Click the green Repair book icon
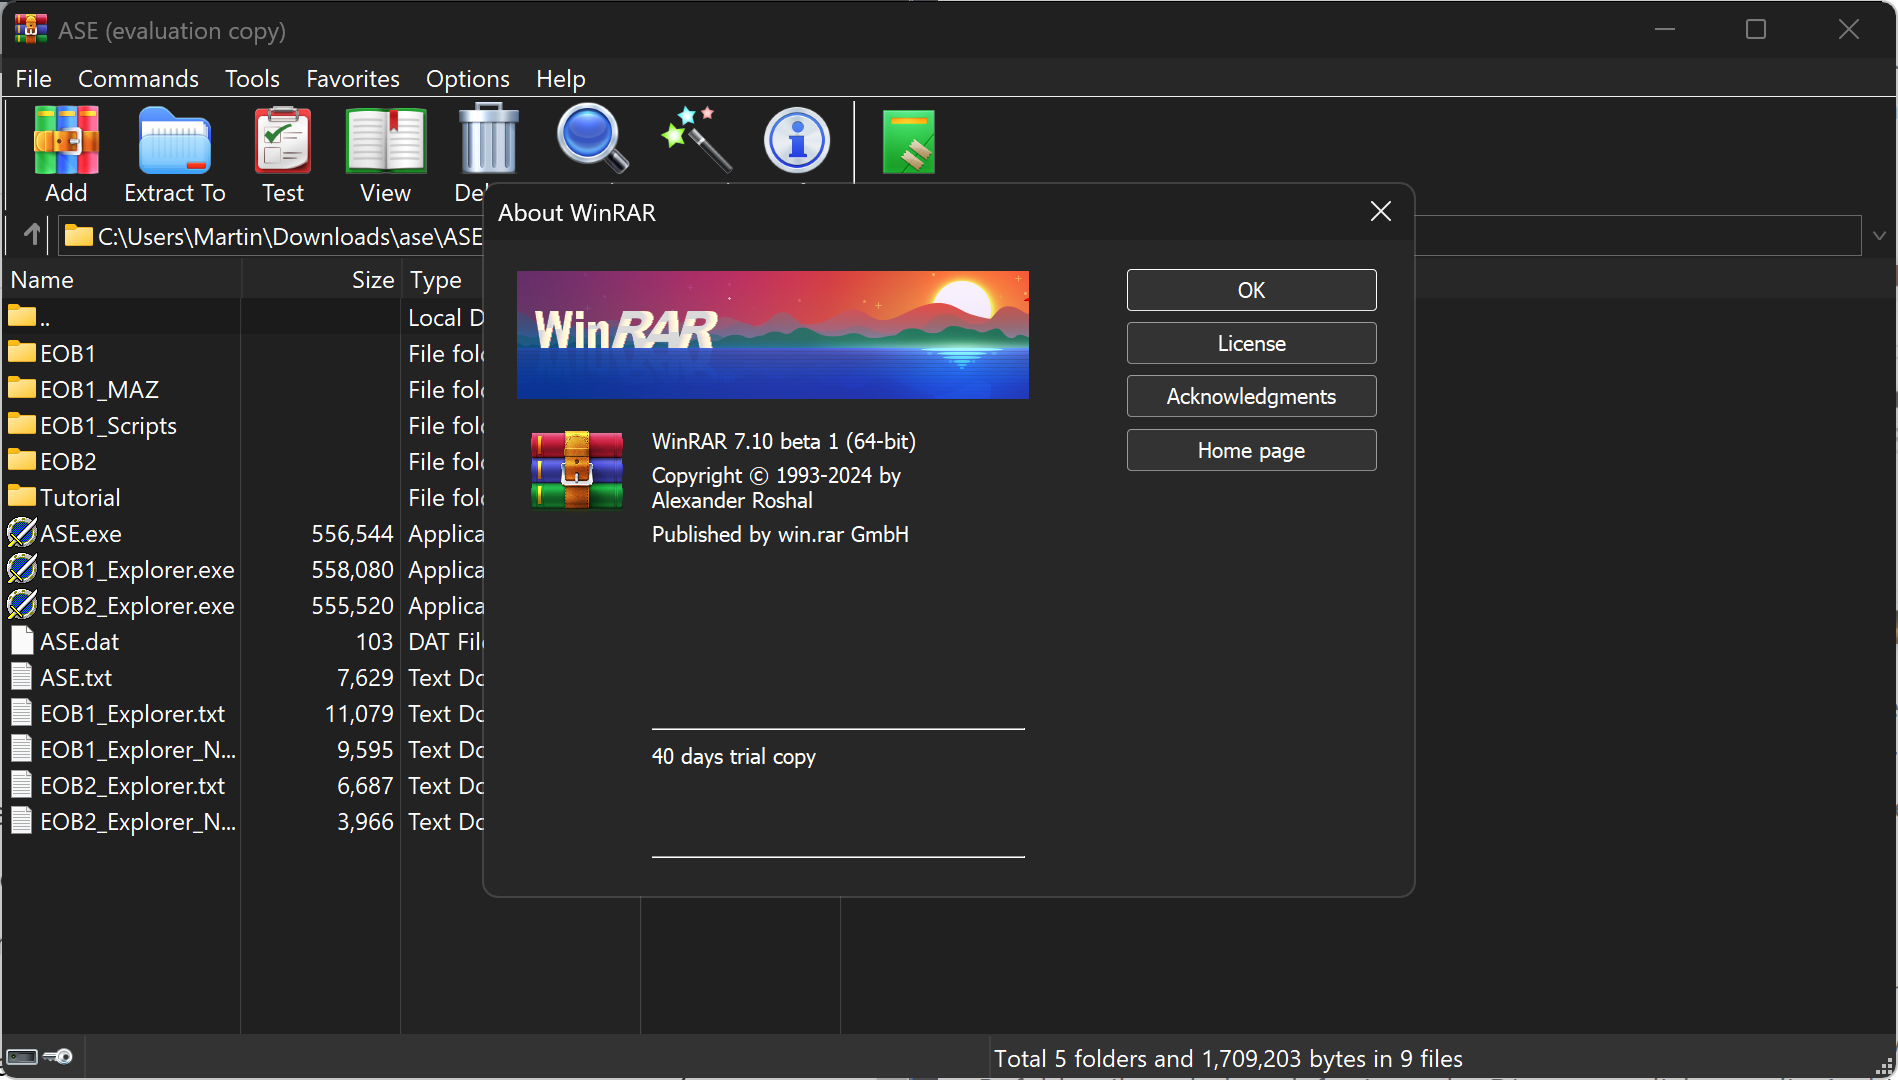The height and width of the screenshot is (1080, 1898). [908, 142]
